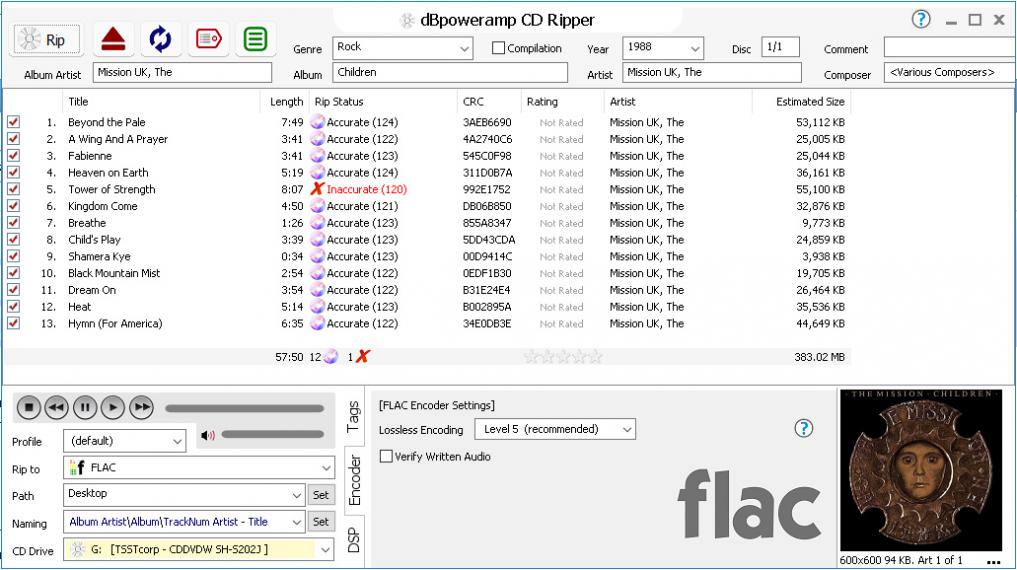Image resolution: width=1017 pixels, height=570 pixels.
Task: Switch to the DSP tab
Action: (x=353, y=540)
